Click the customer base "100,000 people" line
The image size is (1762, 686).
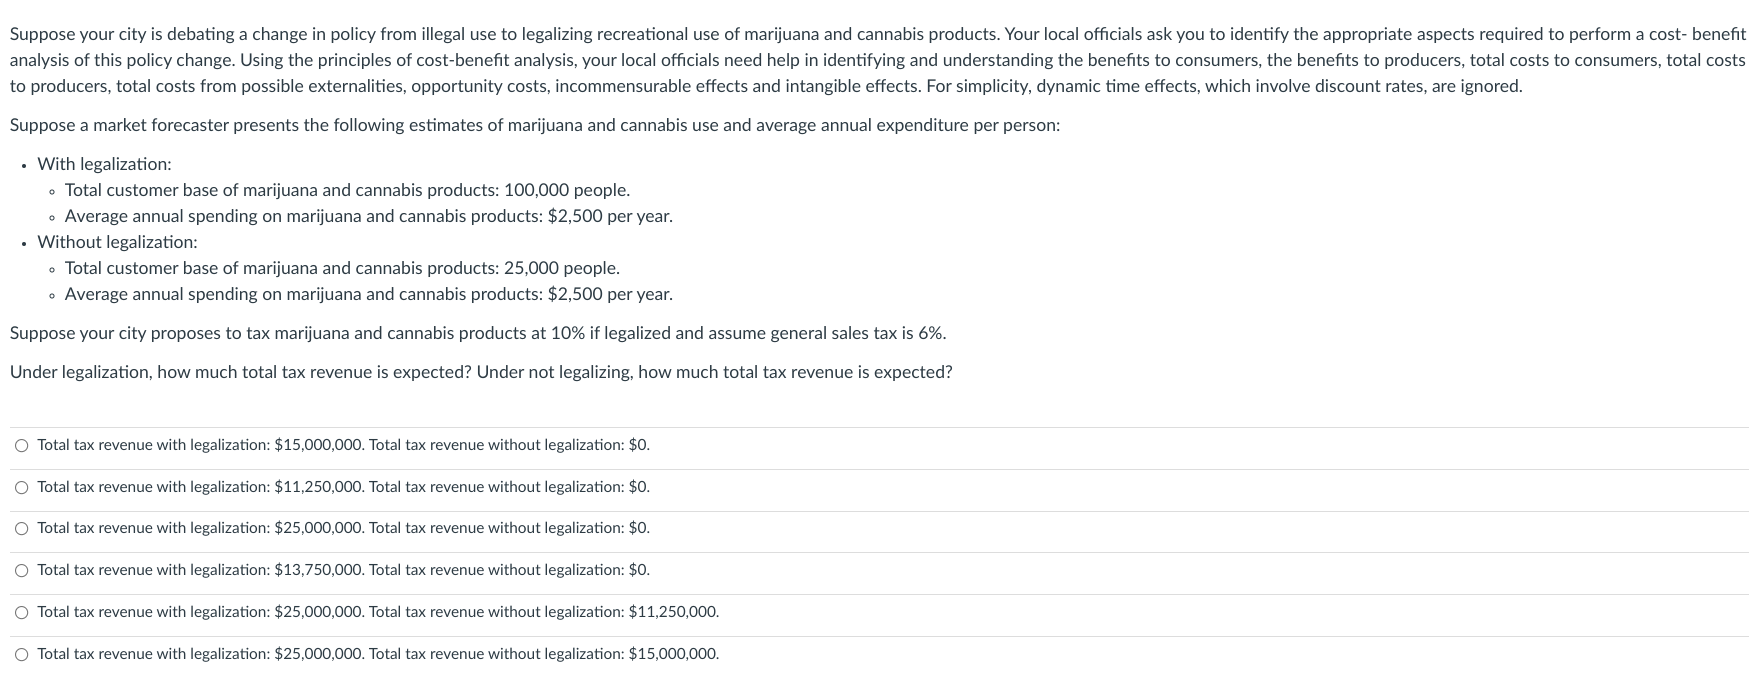(x=347, y=190)
